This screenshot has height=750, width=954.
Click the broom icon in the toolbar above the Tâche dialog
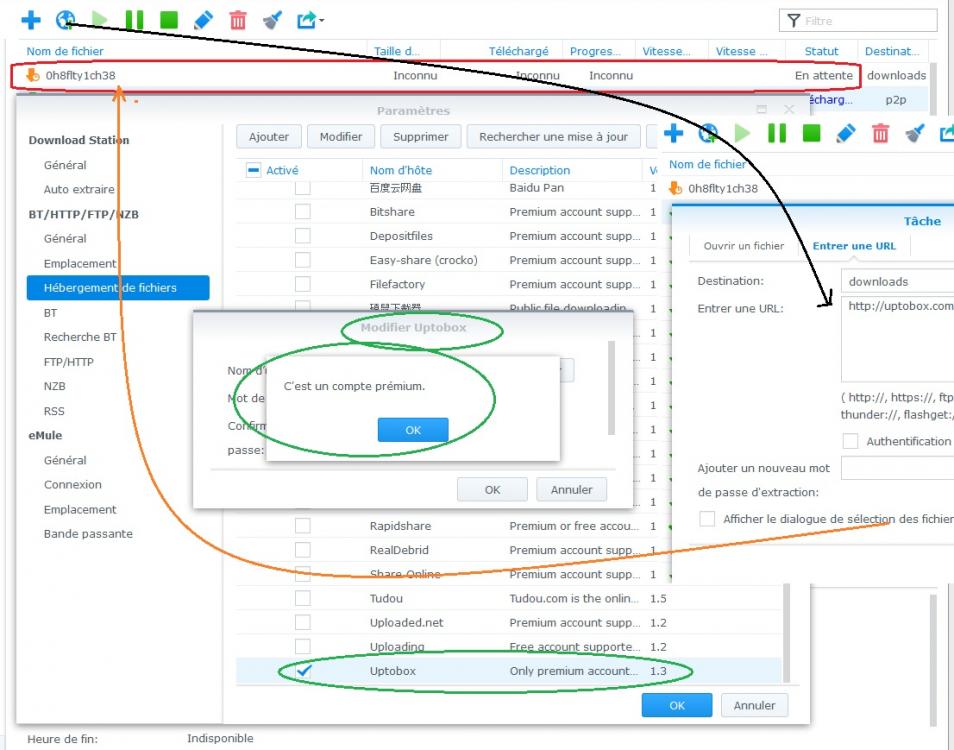914,133
